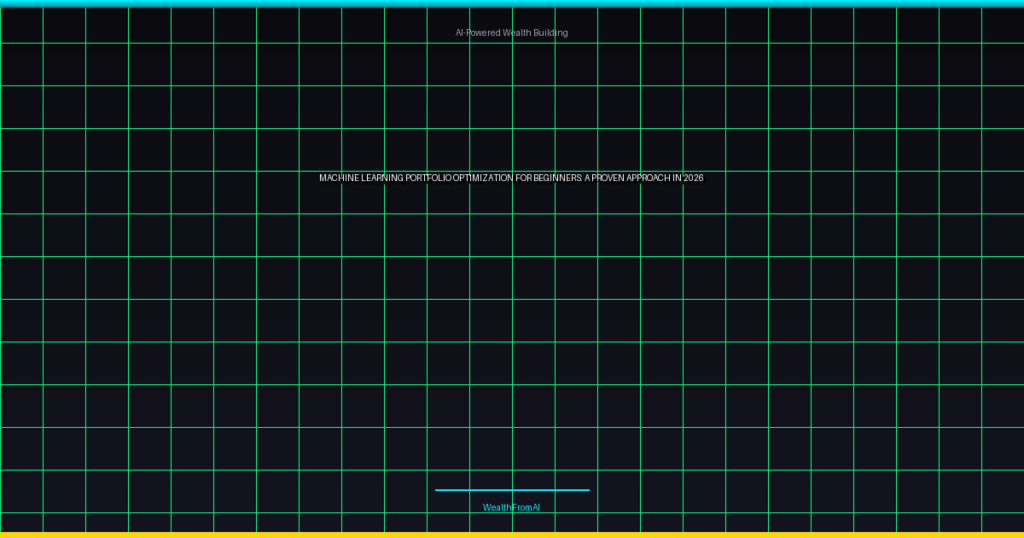
Task: Click the AI-Powered Wealth Building tagline
Action: [511, 33]
